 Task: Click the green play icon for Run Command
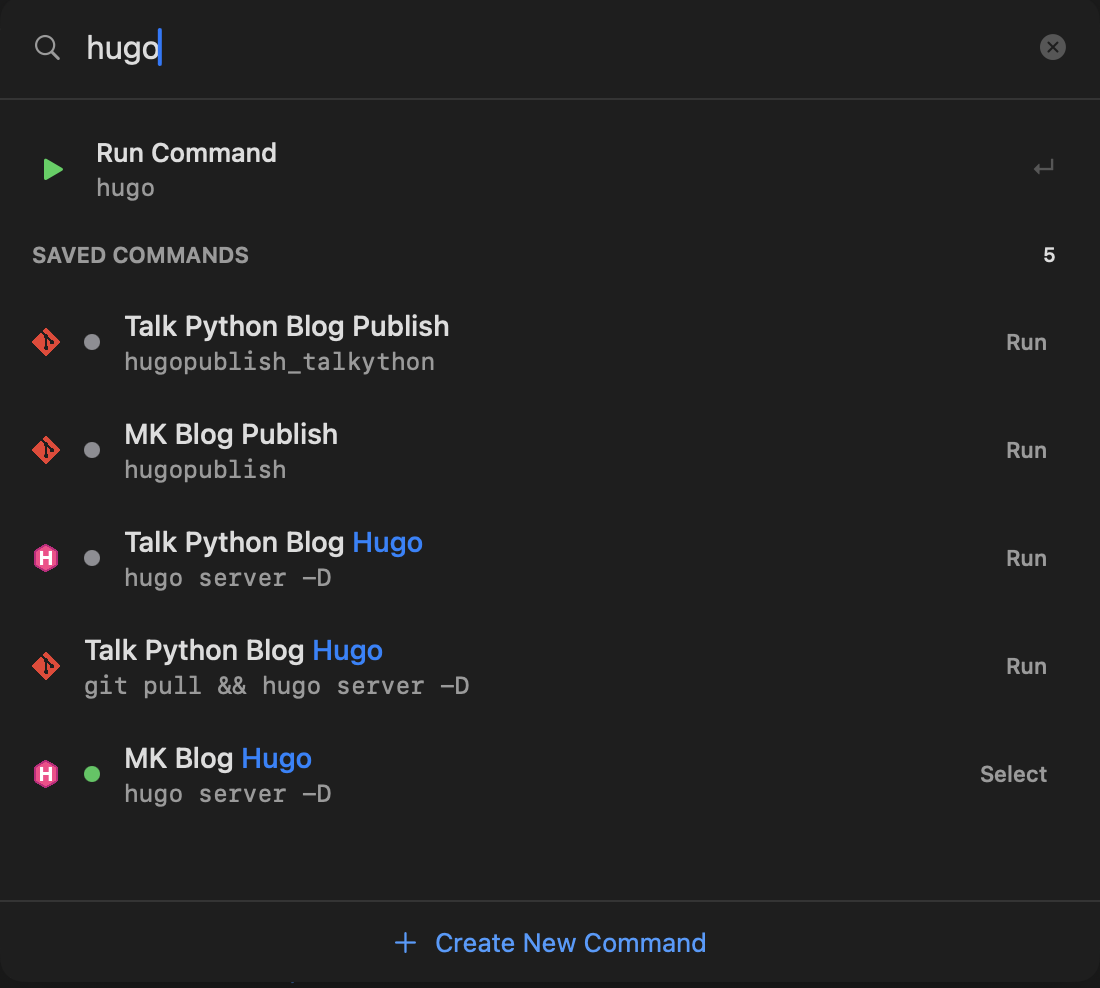[53, 170]
